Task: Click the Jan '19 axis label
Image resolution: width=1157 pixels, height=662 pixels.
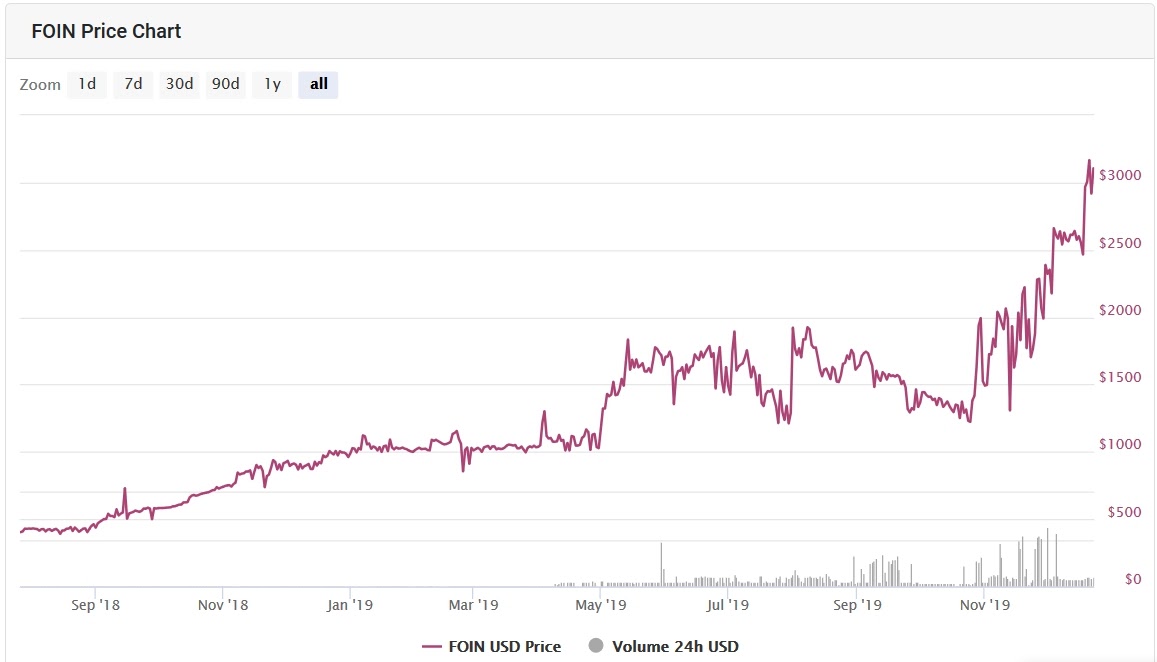Action: tap(350, 605)
